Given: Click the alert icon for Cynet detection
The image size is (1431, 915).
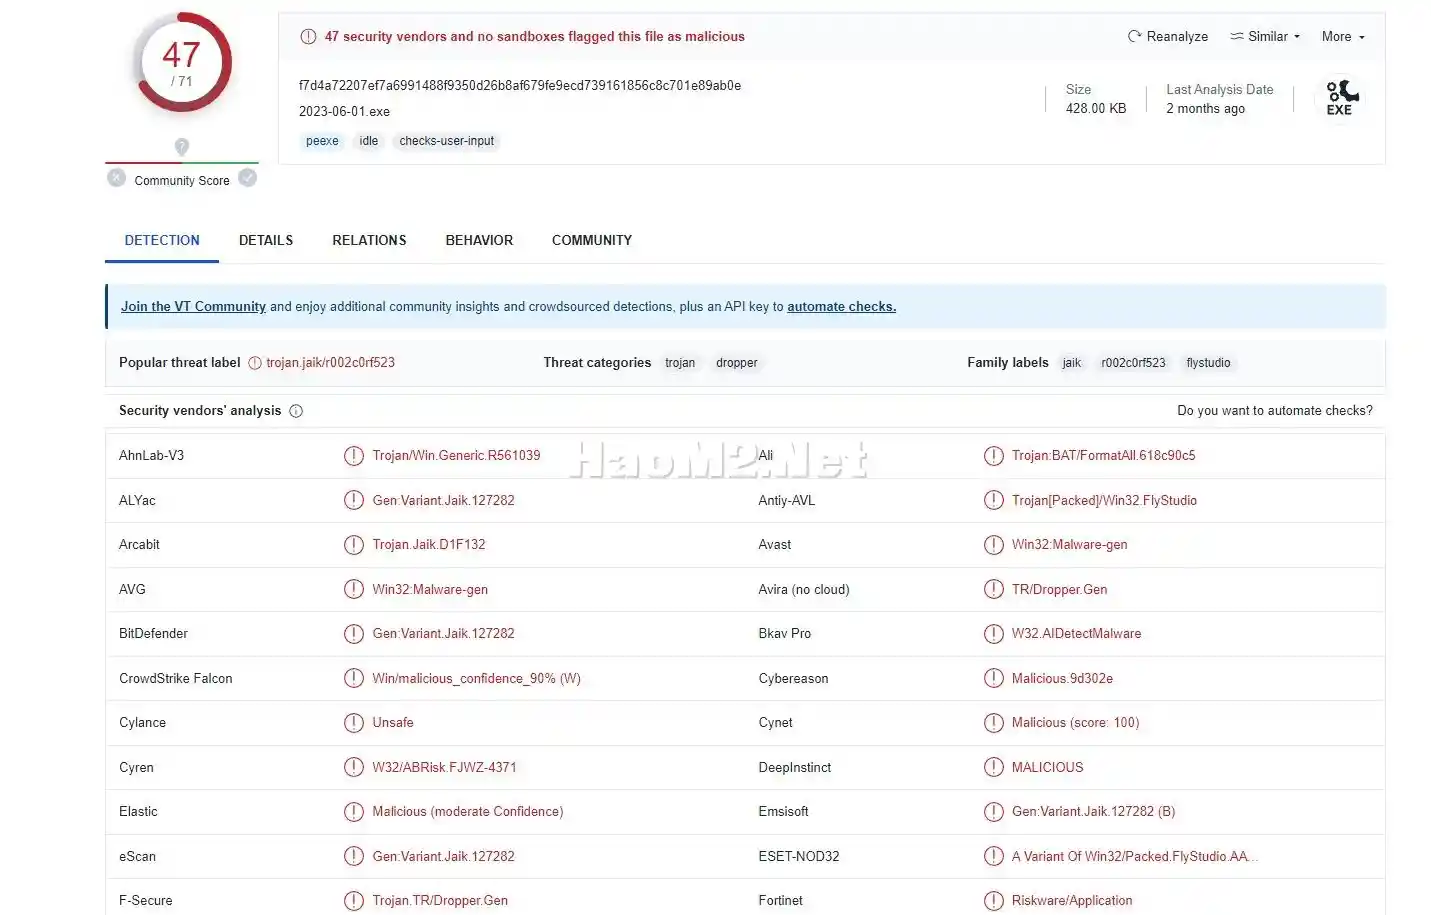Looking at the screenshot, I should click(993, 723).
